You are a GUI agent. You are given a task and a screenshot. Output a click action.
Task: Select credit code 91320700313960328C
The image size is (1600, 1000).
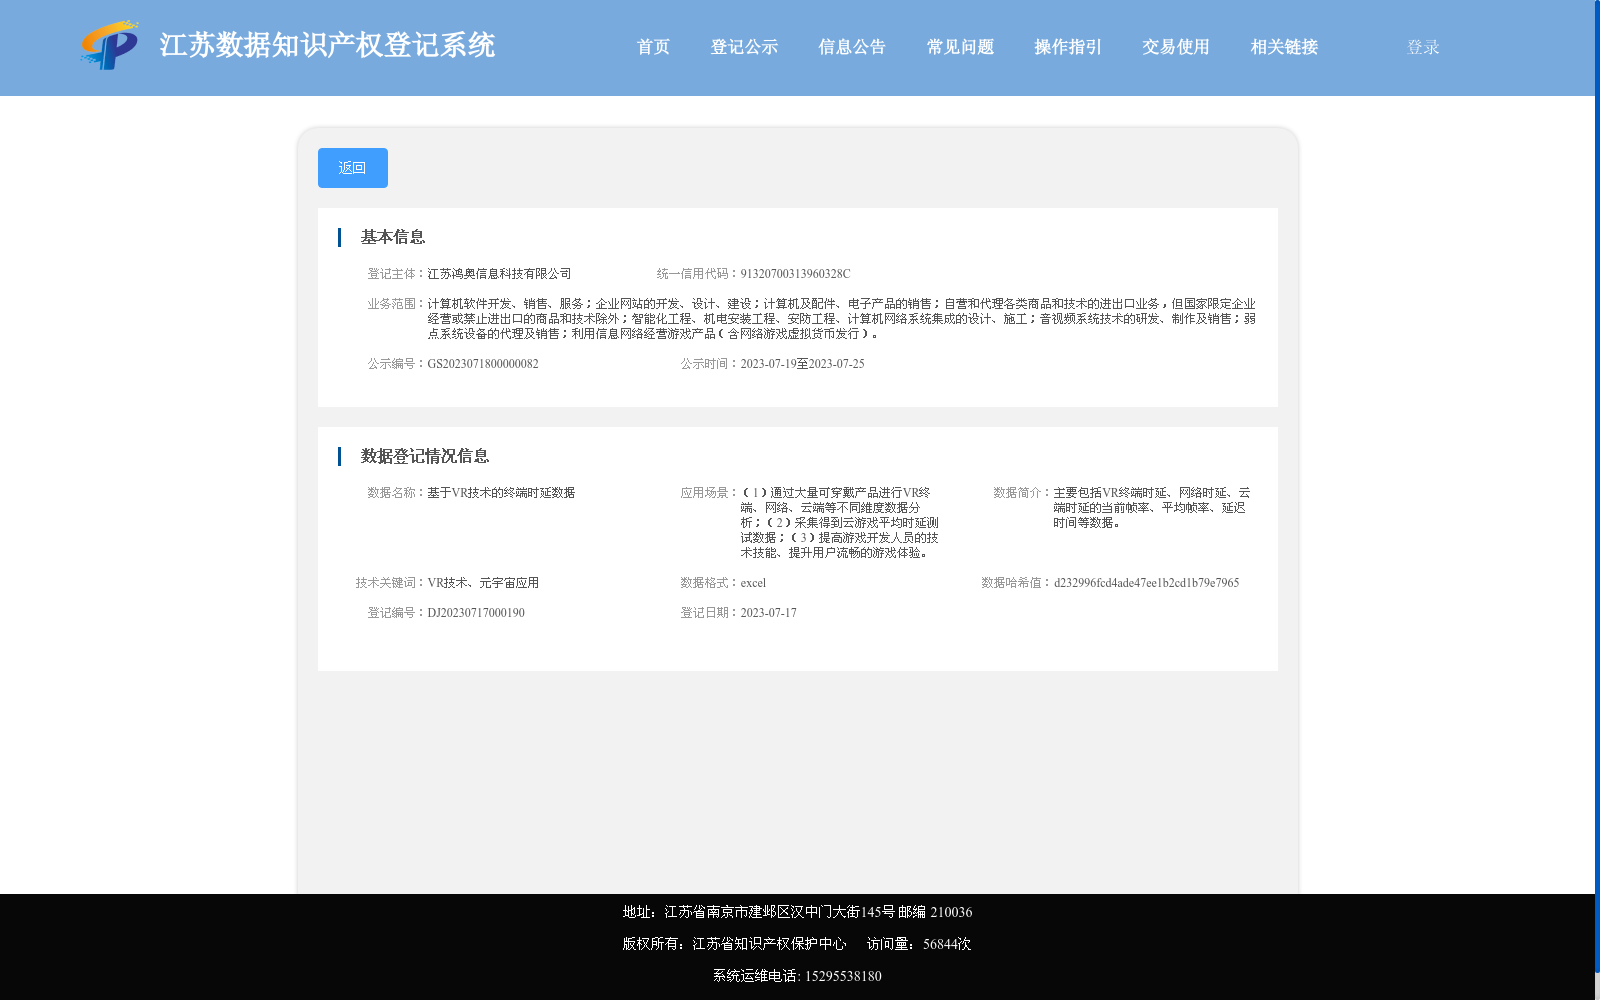click(x=795, y=274)
